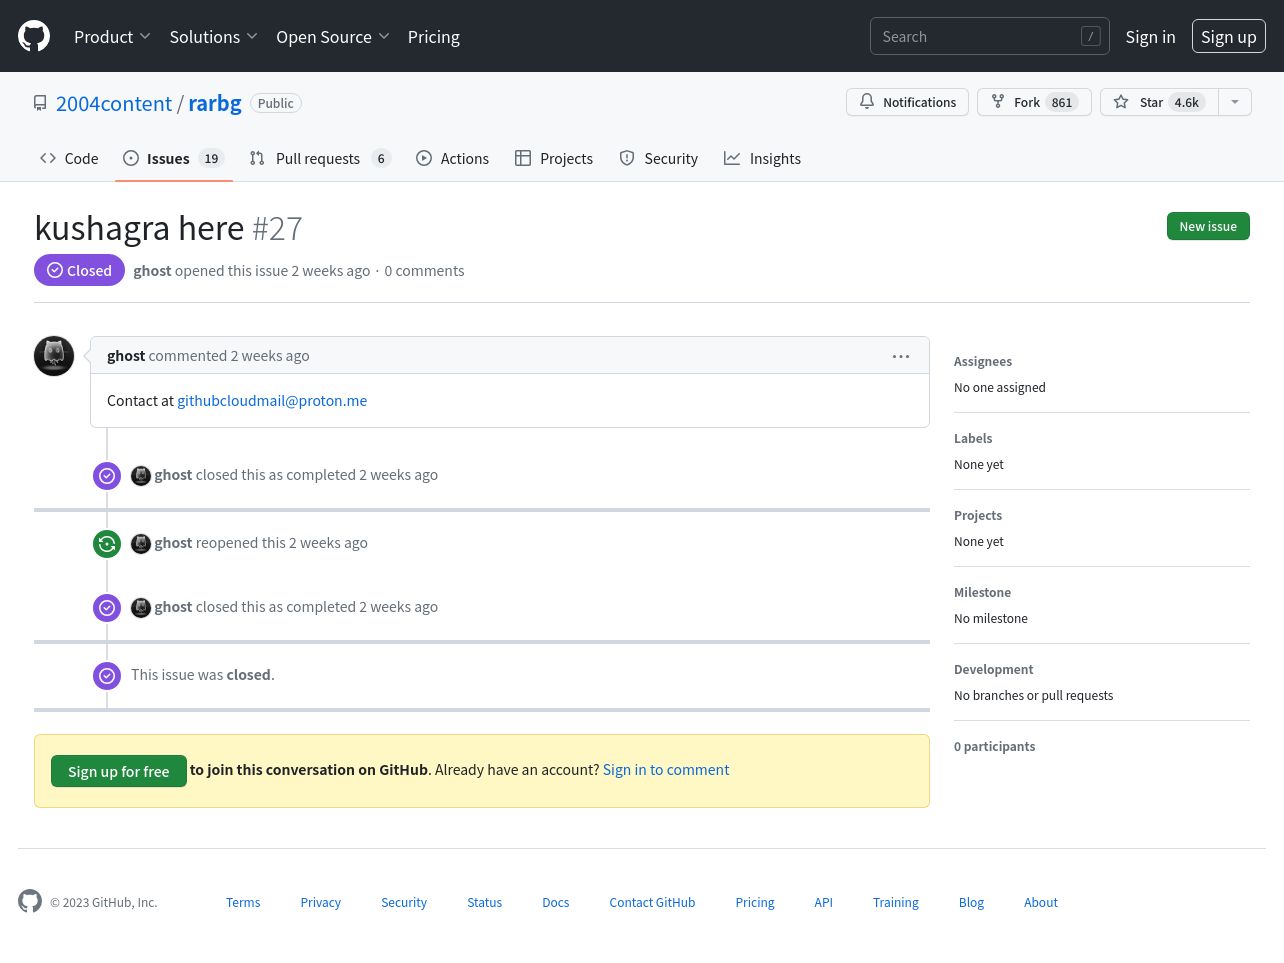
Task: Click Pricing in the header
Action: tap(434, 37)
